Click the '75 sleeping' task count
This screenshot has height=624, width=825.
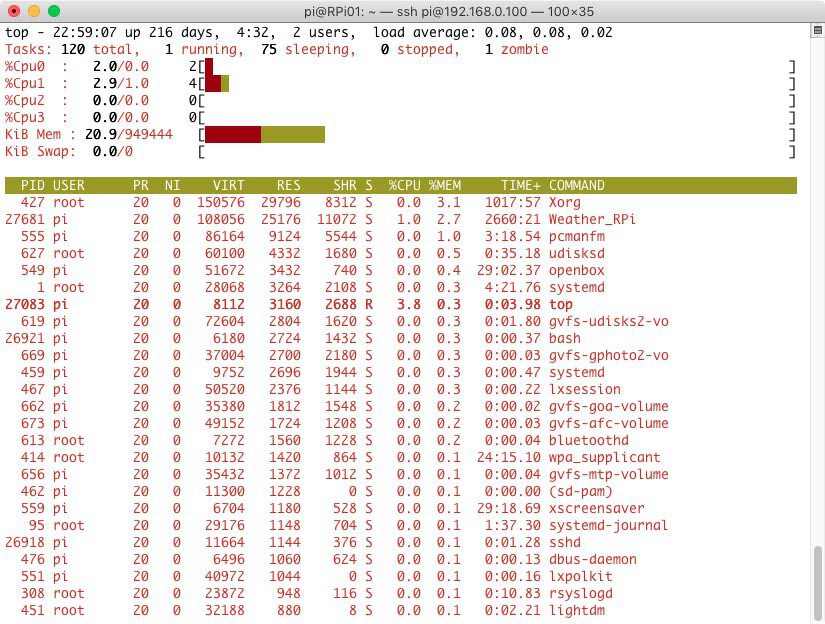(x=308, y=49)
